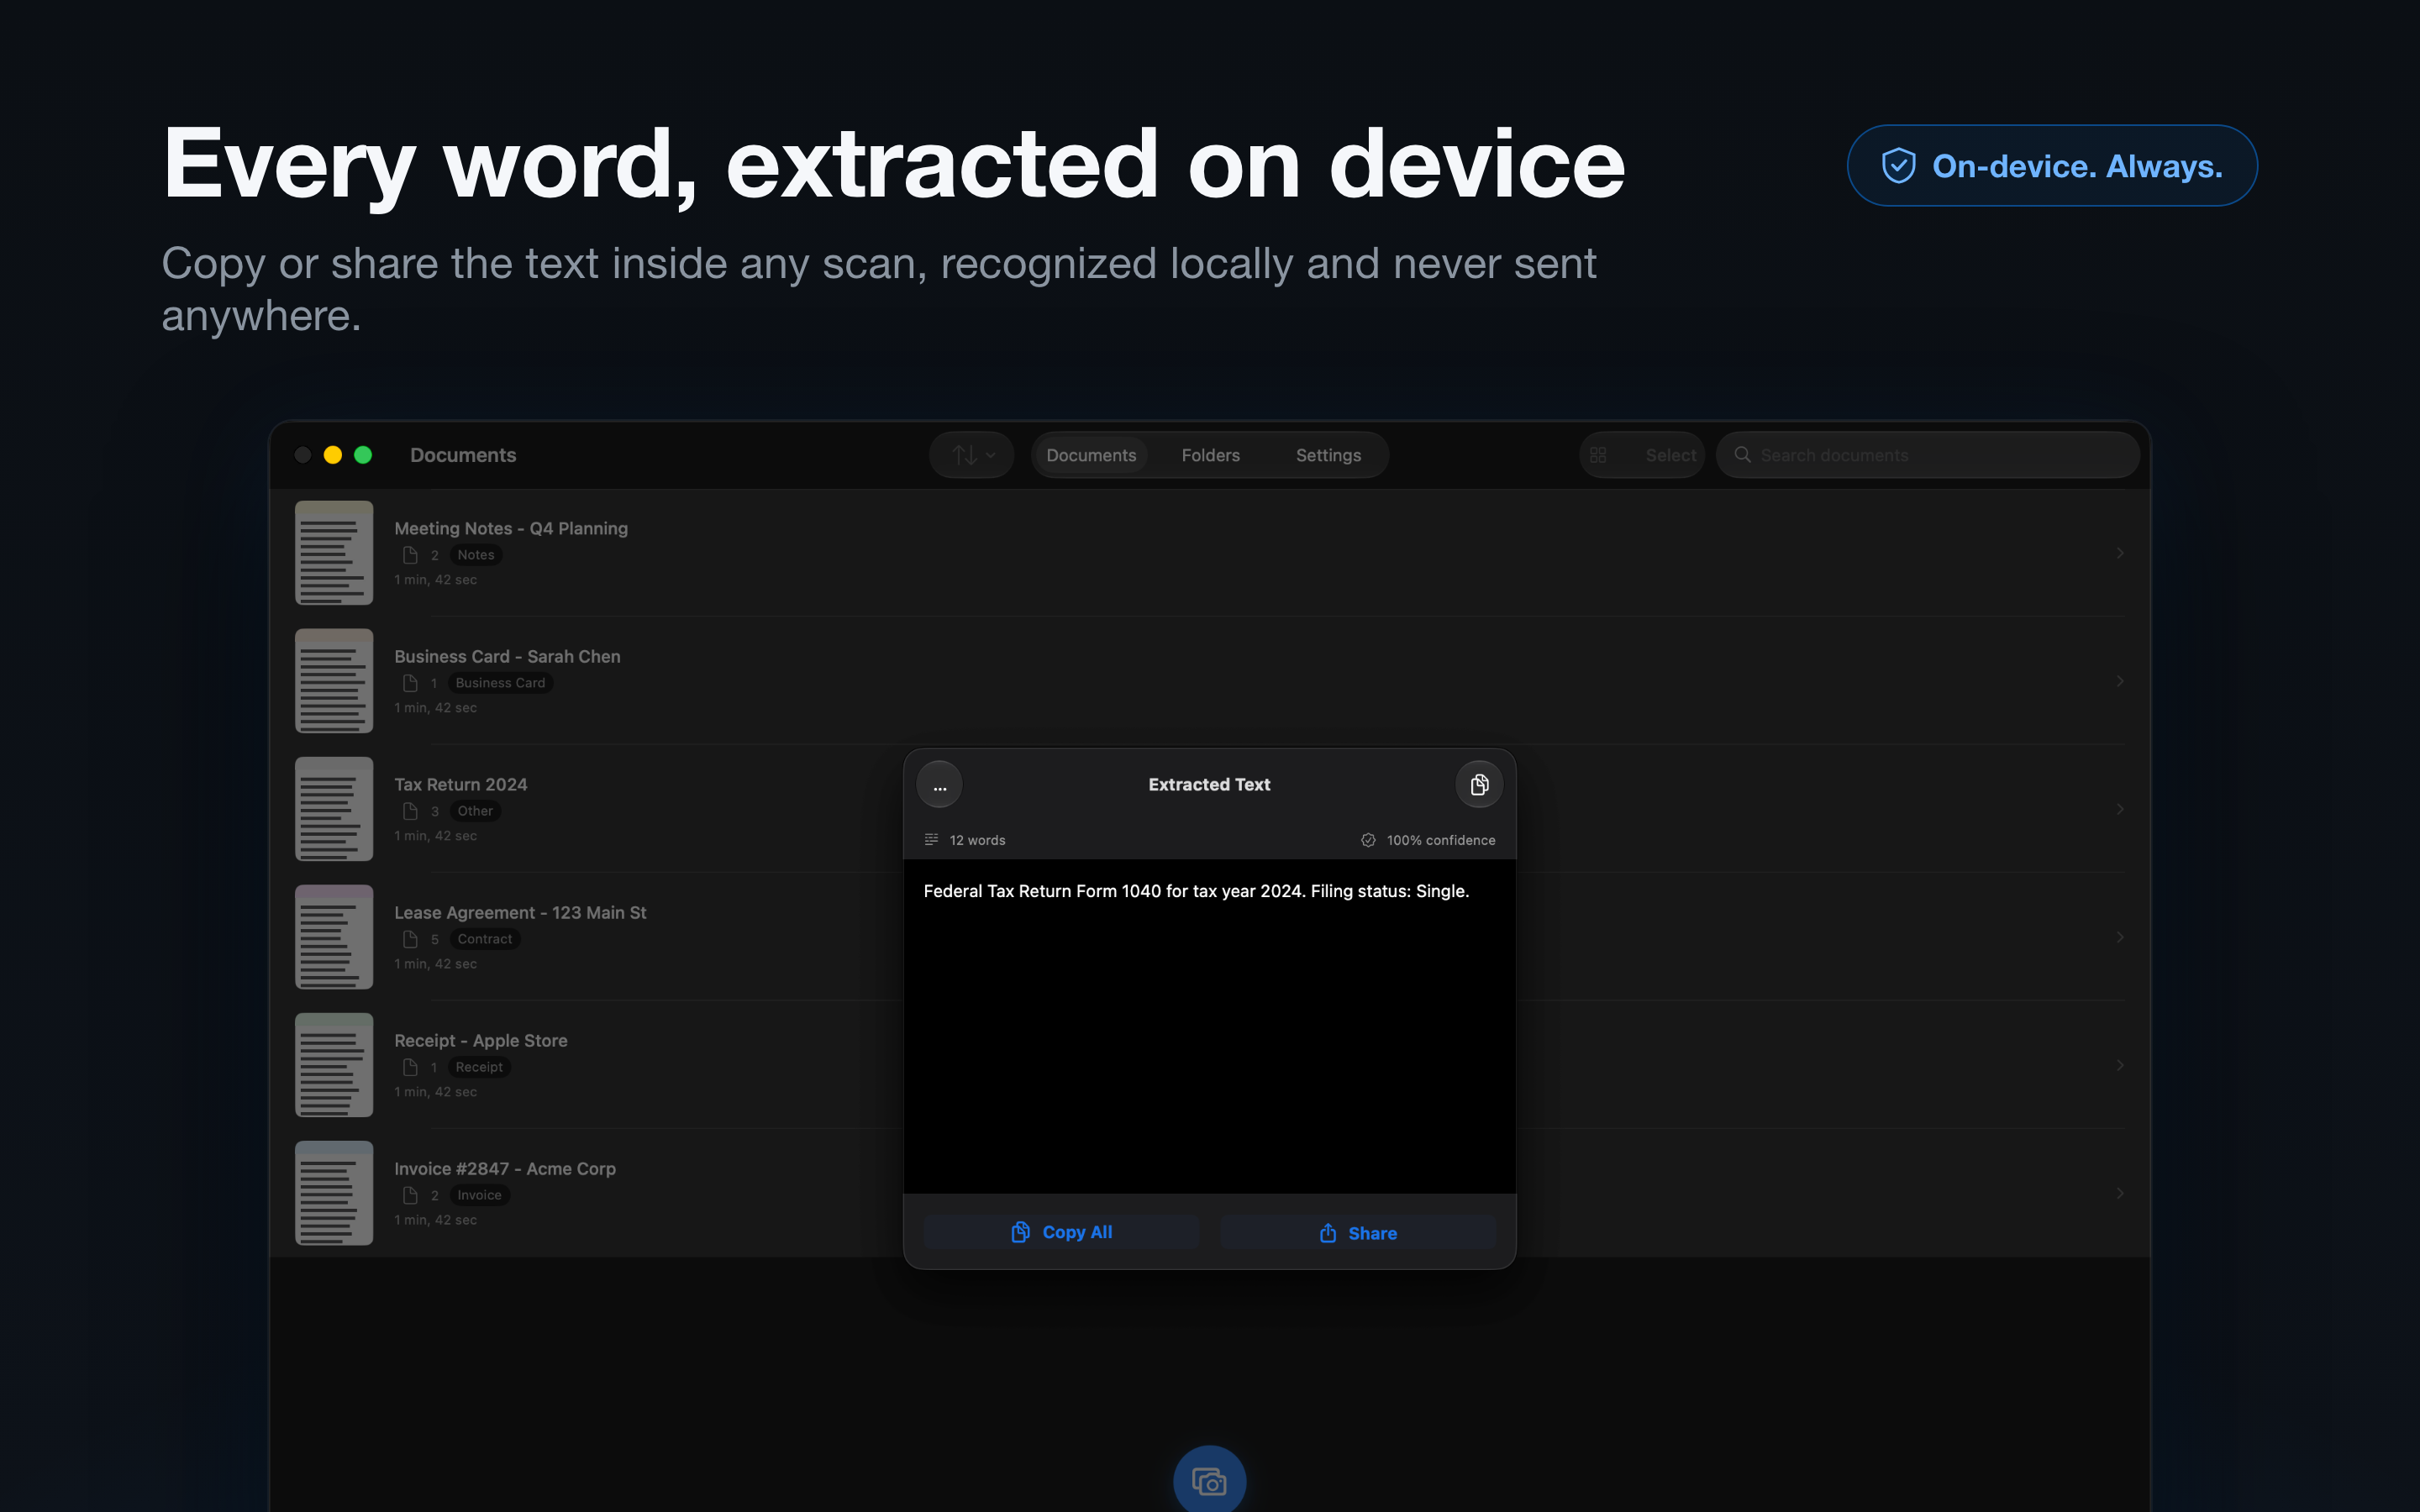Share the extracted text

point(1358,1233)
